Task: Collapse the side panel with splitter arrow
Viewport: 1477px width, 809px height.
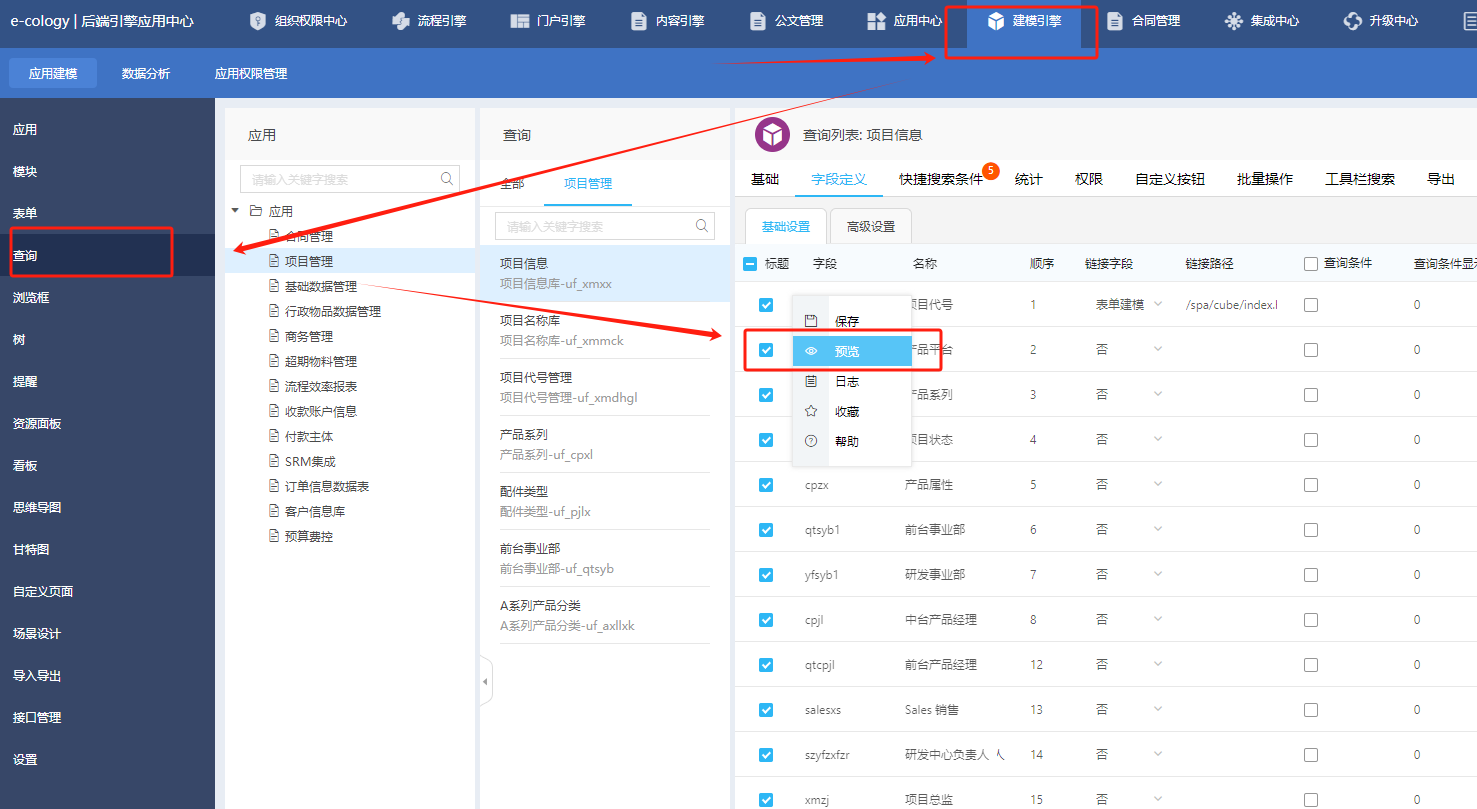Action: (485, 682)
